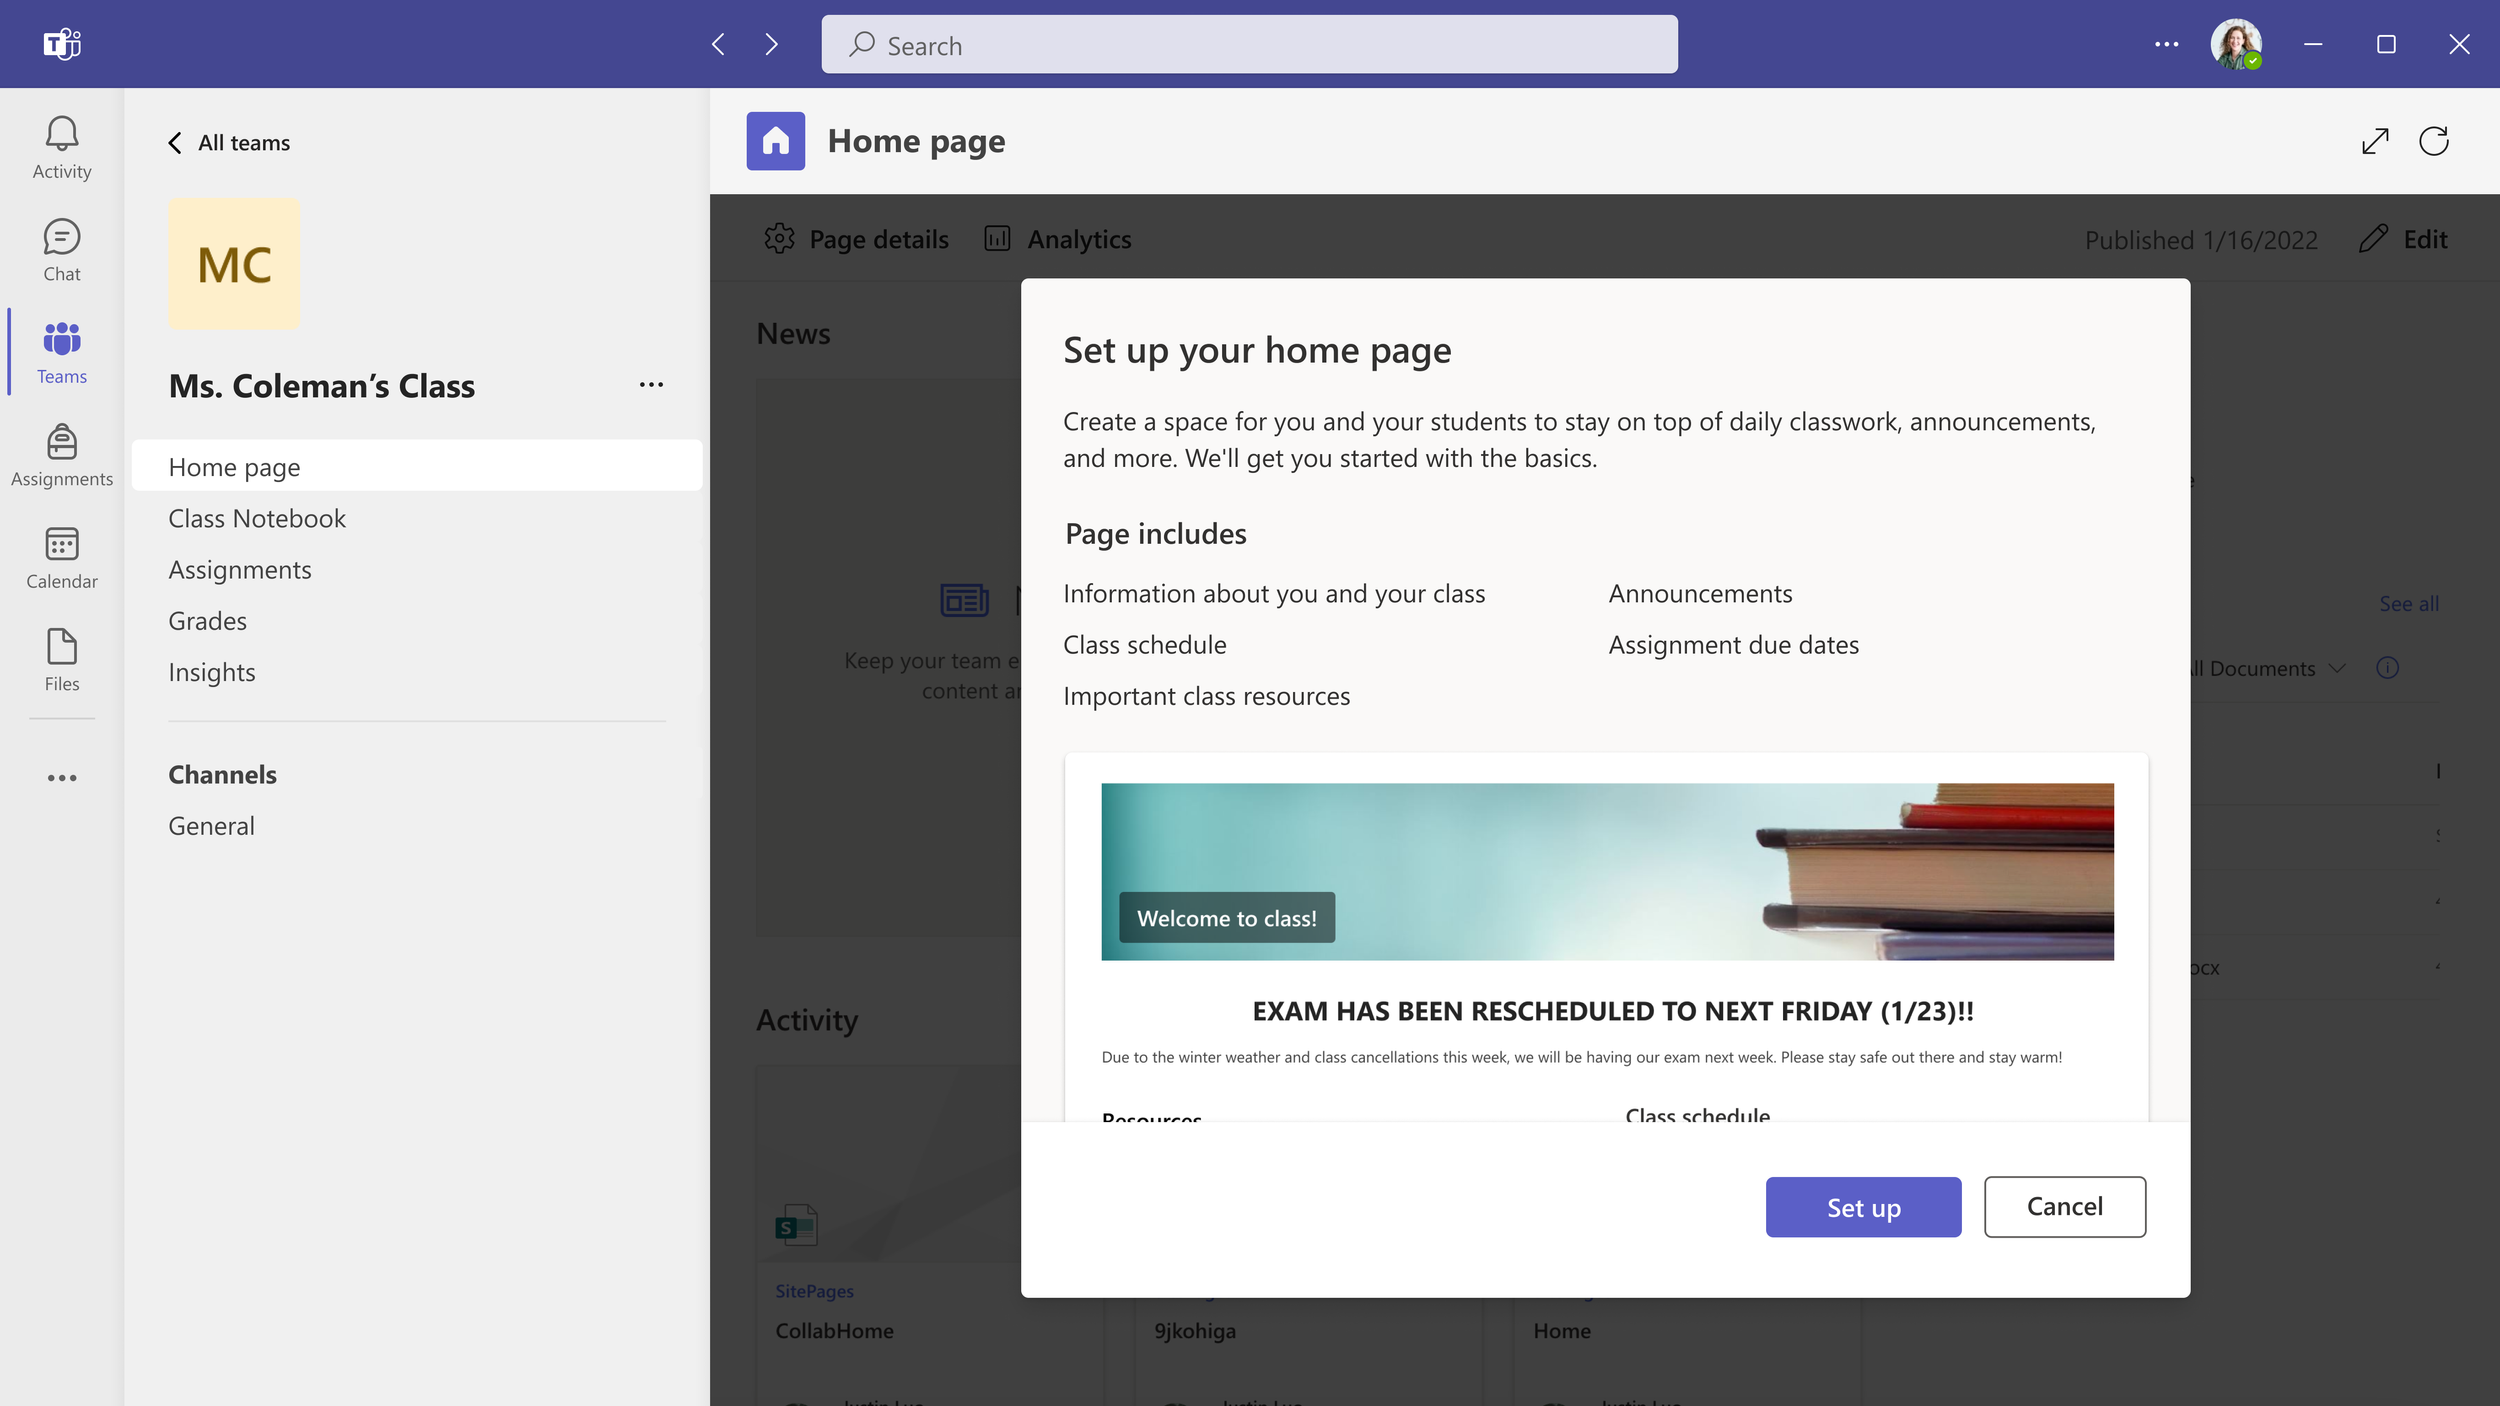Image resolution: width=2500 pixels, height=1406 pixels.
Task: Open the Insights section
Action: [212, 672]
